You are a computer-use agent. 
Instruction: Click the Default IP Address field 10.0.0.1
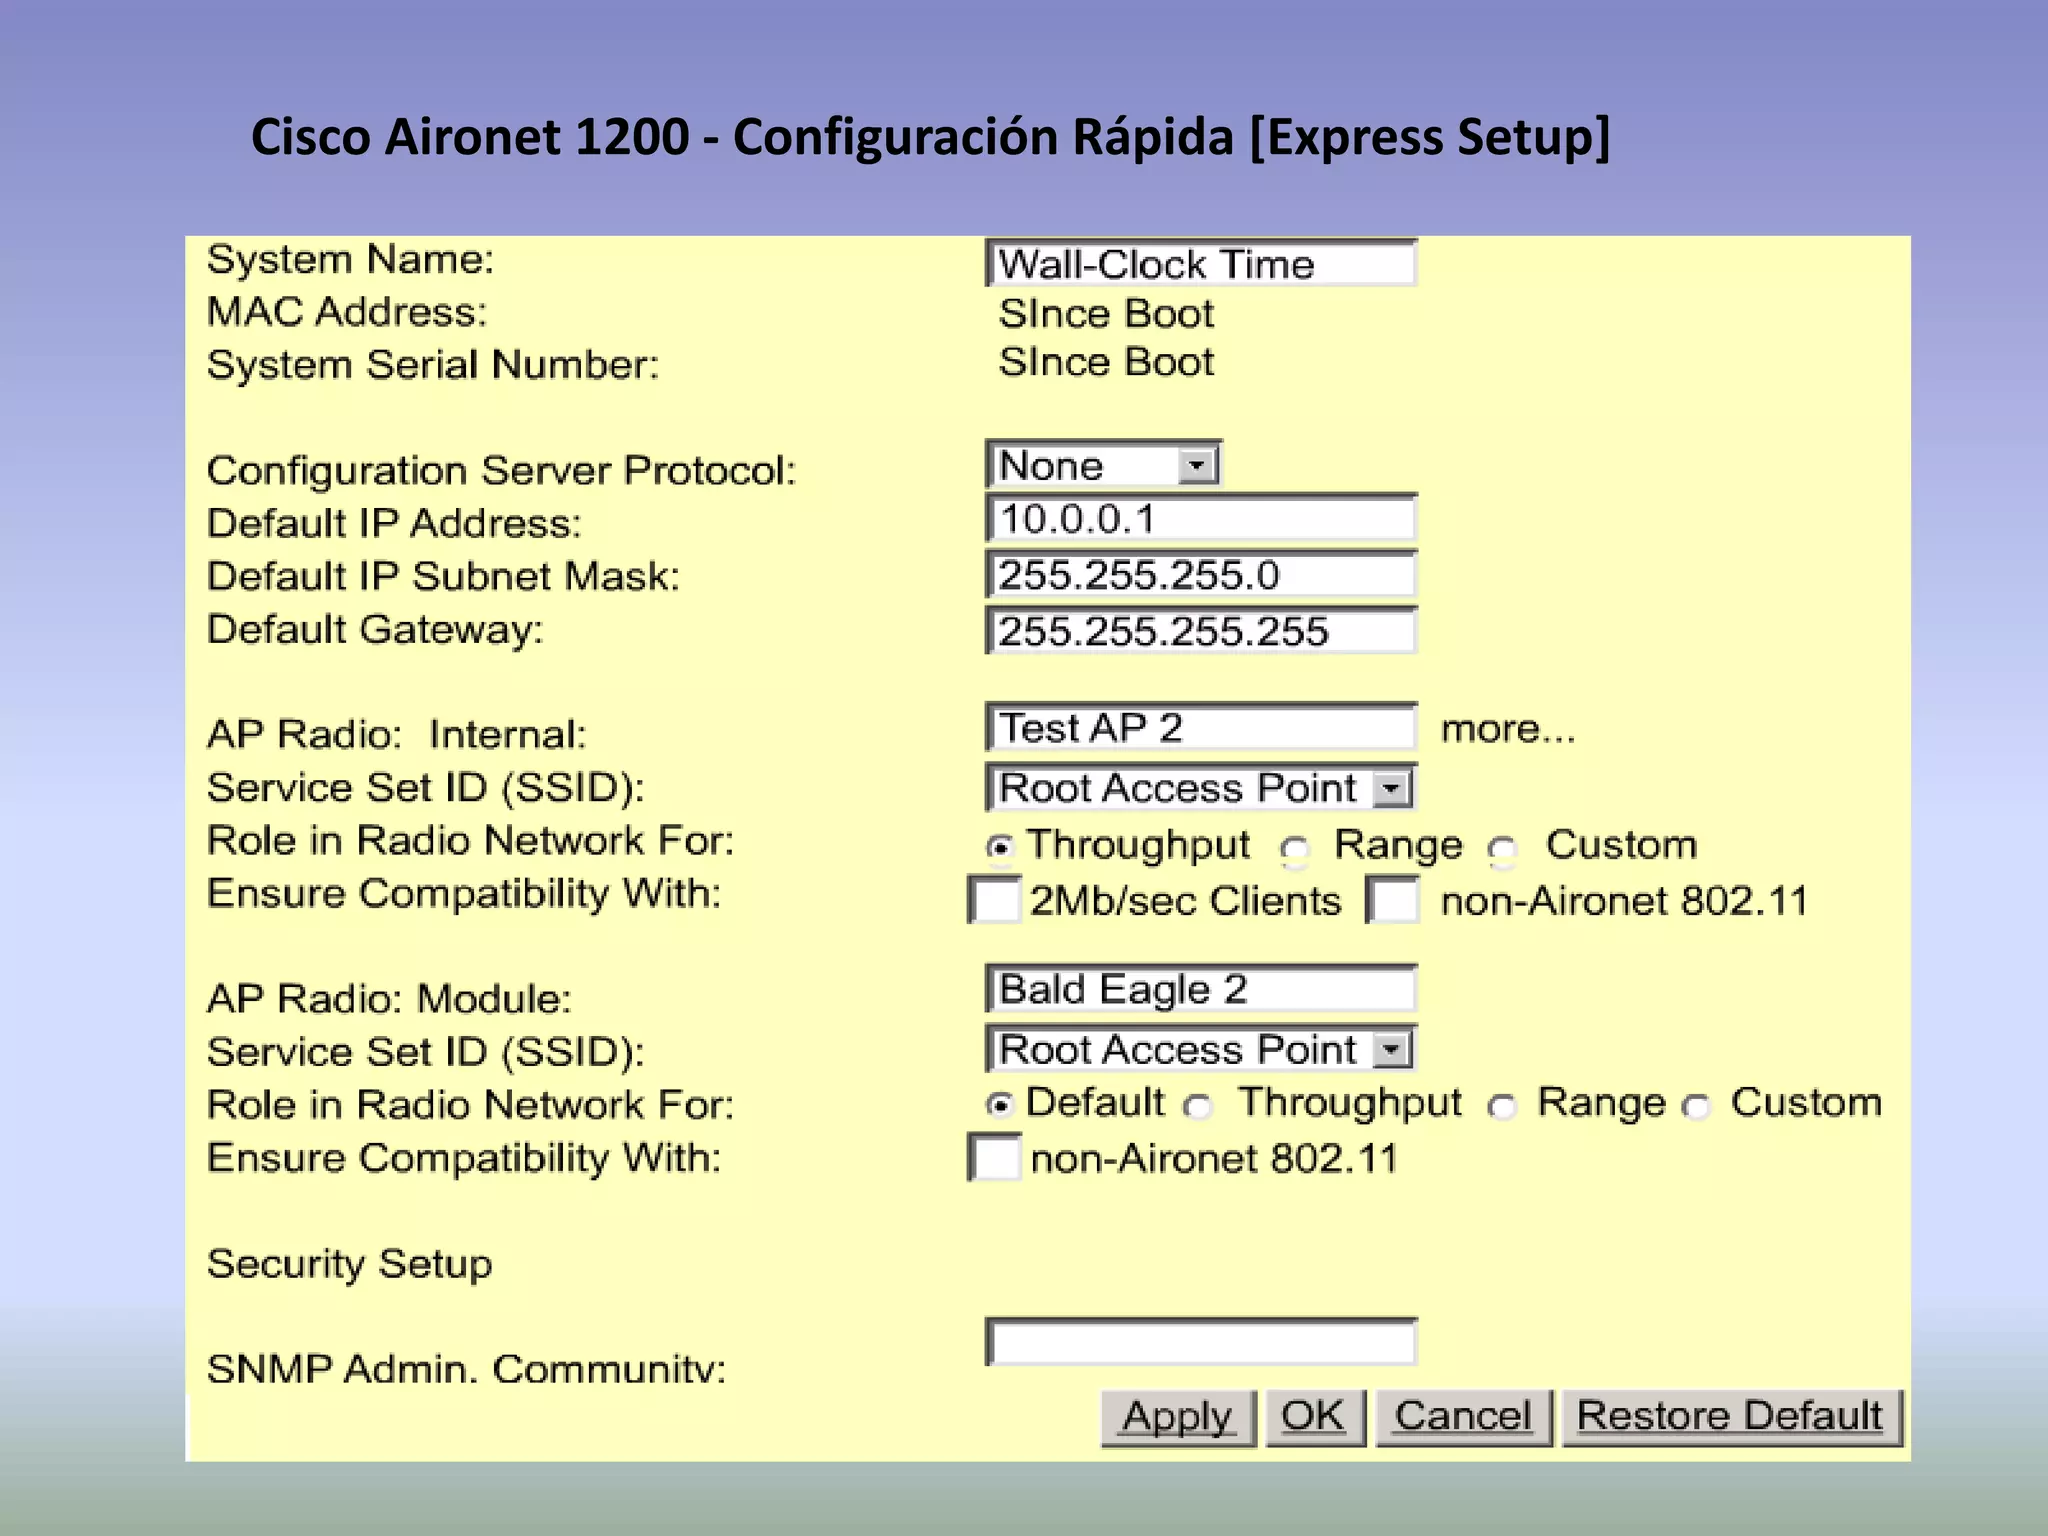pos(1201,519)
